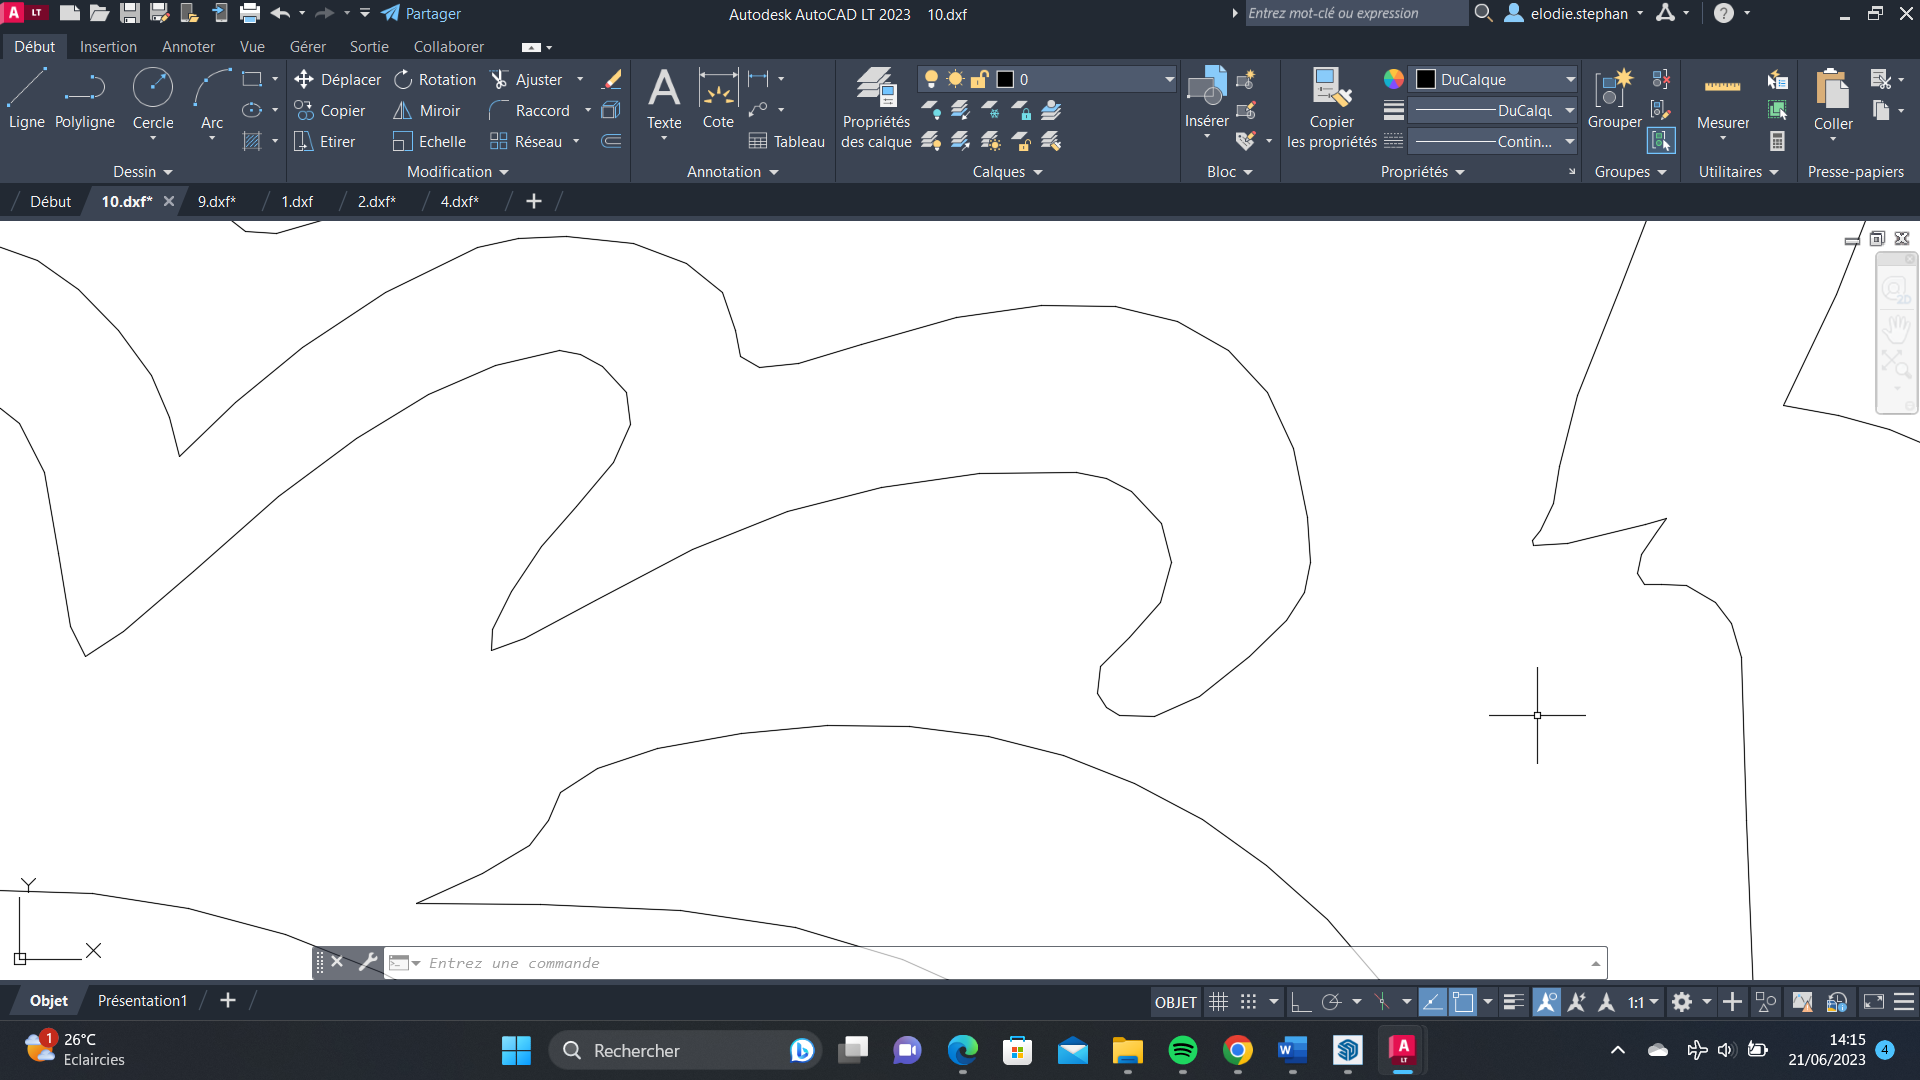
Task: Click Copier les propriétés tool
Action: pos(1332,108)
